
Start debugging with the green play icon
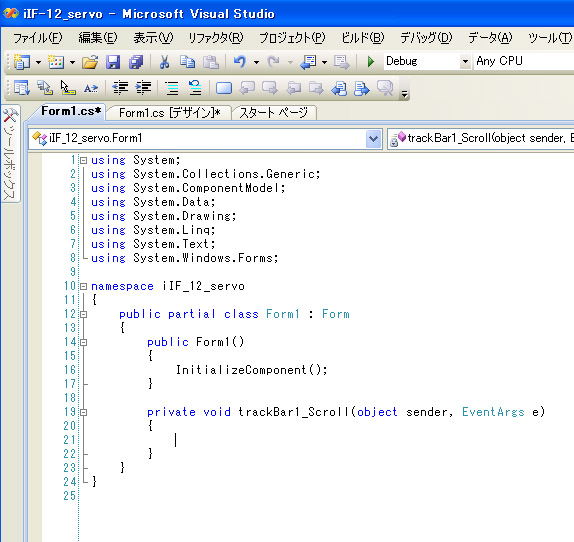pyautogui.click(x=370, y=61)
